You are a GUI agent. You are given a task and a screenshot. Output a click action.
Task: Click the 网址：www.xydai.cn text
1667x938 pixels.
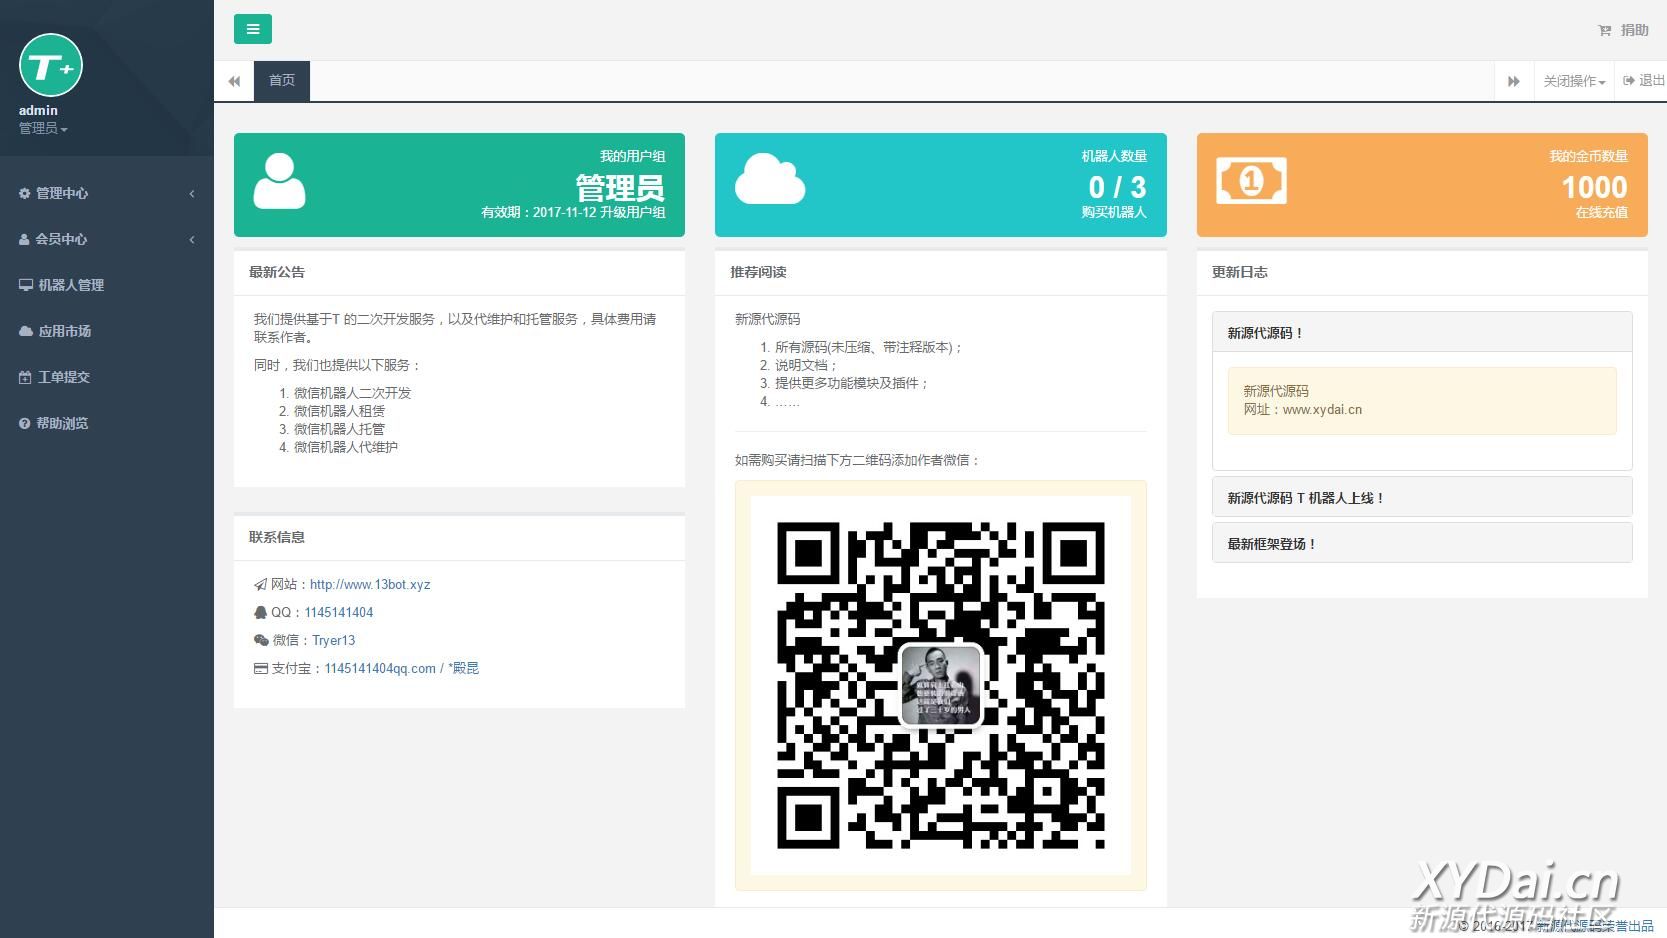[1303, 409]
